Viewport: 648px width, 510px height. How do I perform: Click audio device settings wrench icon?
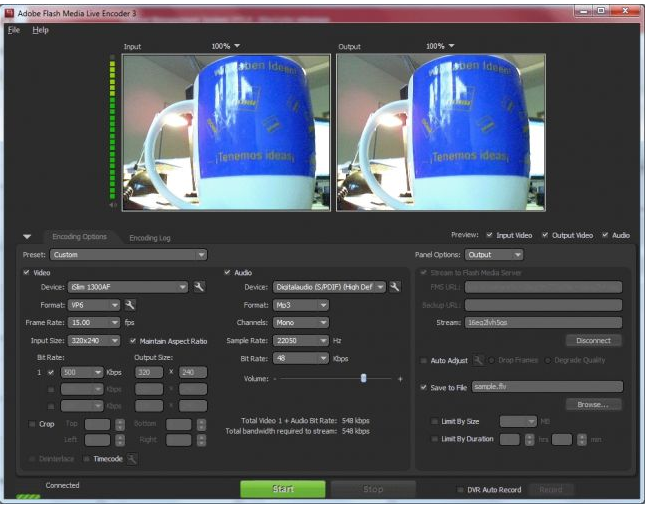pos(395,287)
